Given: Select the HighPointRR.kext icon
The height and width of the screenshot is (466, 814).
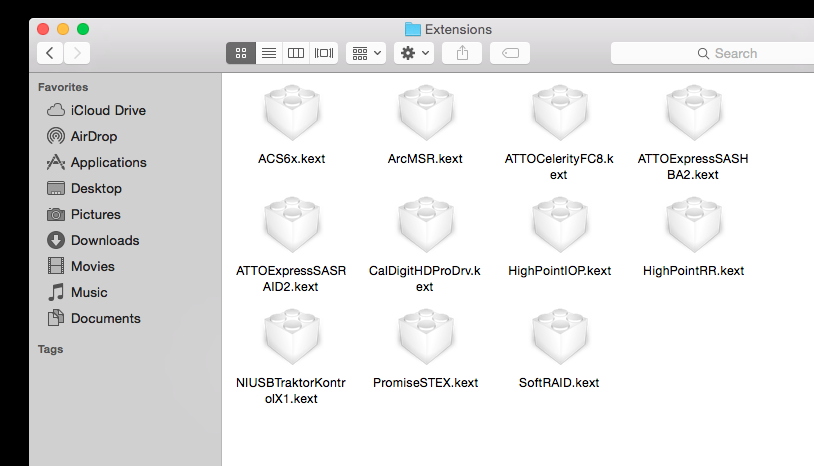Looking at the screenshot, I should [694, 225].
